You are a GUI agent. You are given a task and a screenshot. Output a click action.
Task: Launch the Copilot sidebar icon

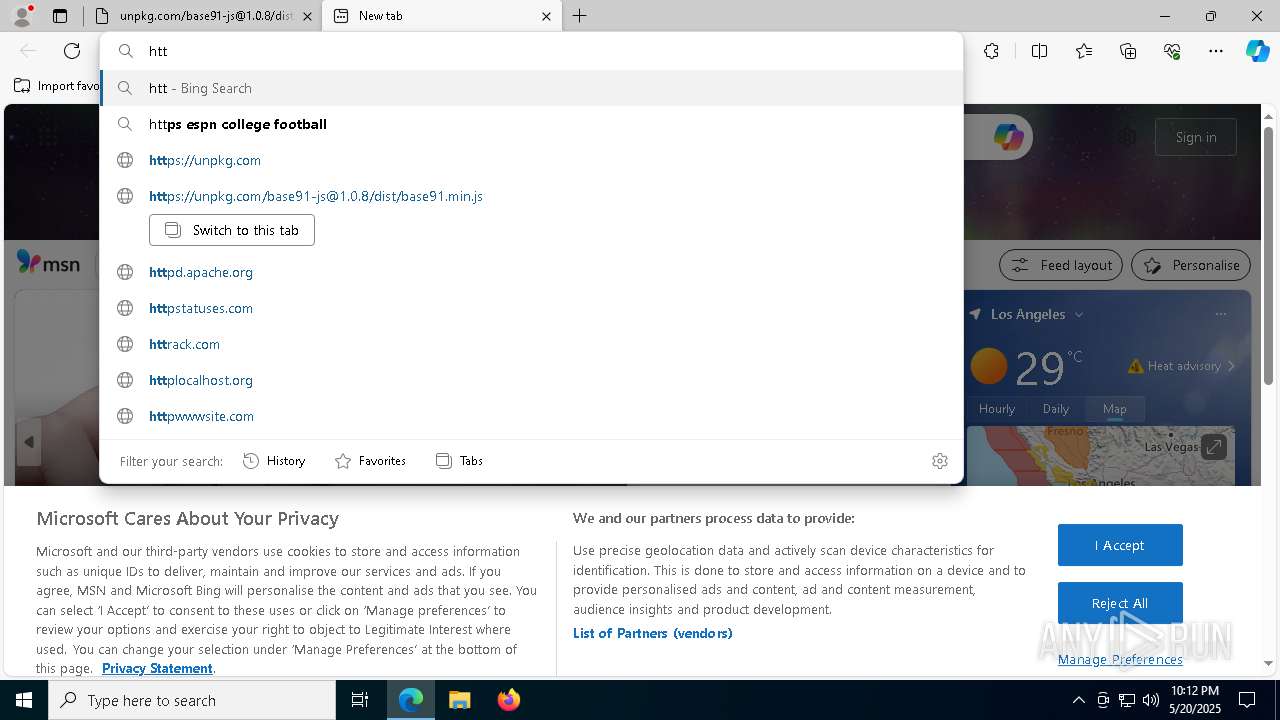1257,51
